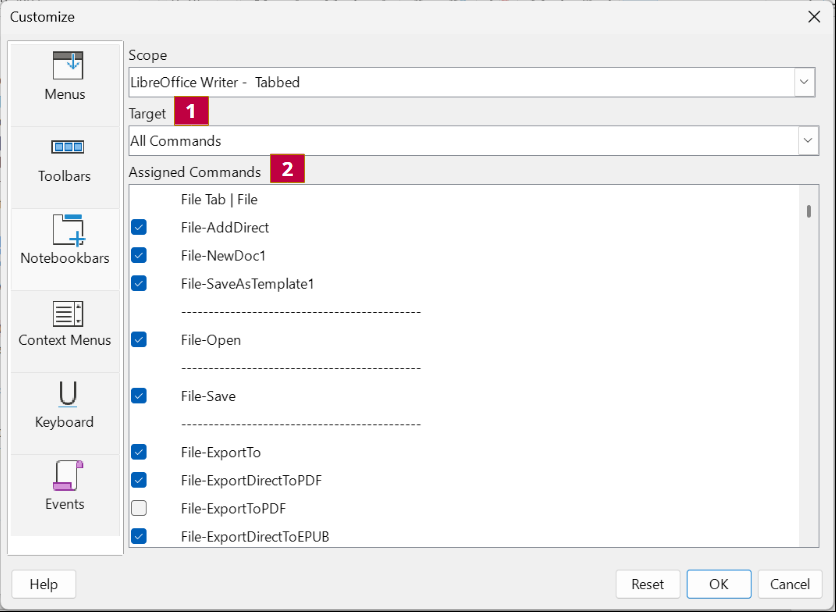Viewport: 836px width, 612px height.
Task: Click the Events tab label
Action: [65, 504]
